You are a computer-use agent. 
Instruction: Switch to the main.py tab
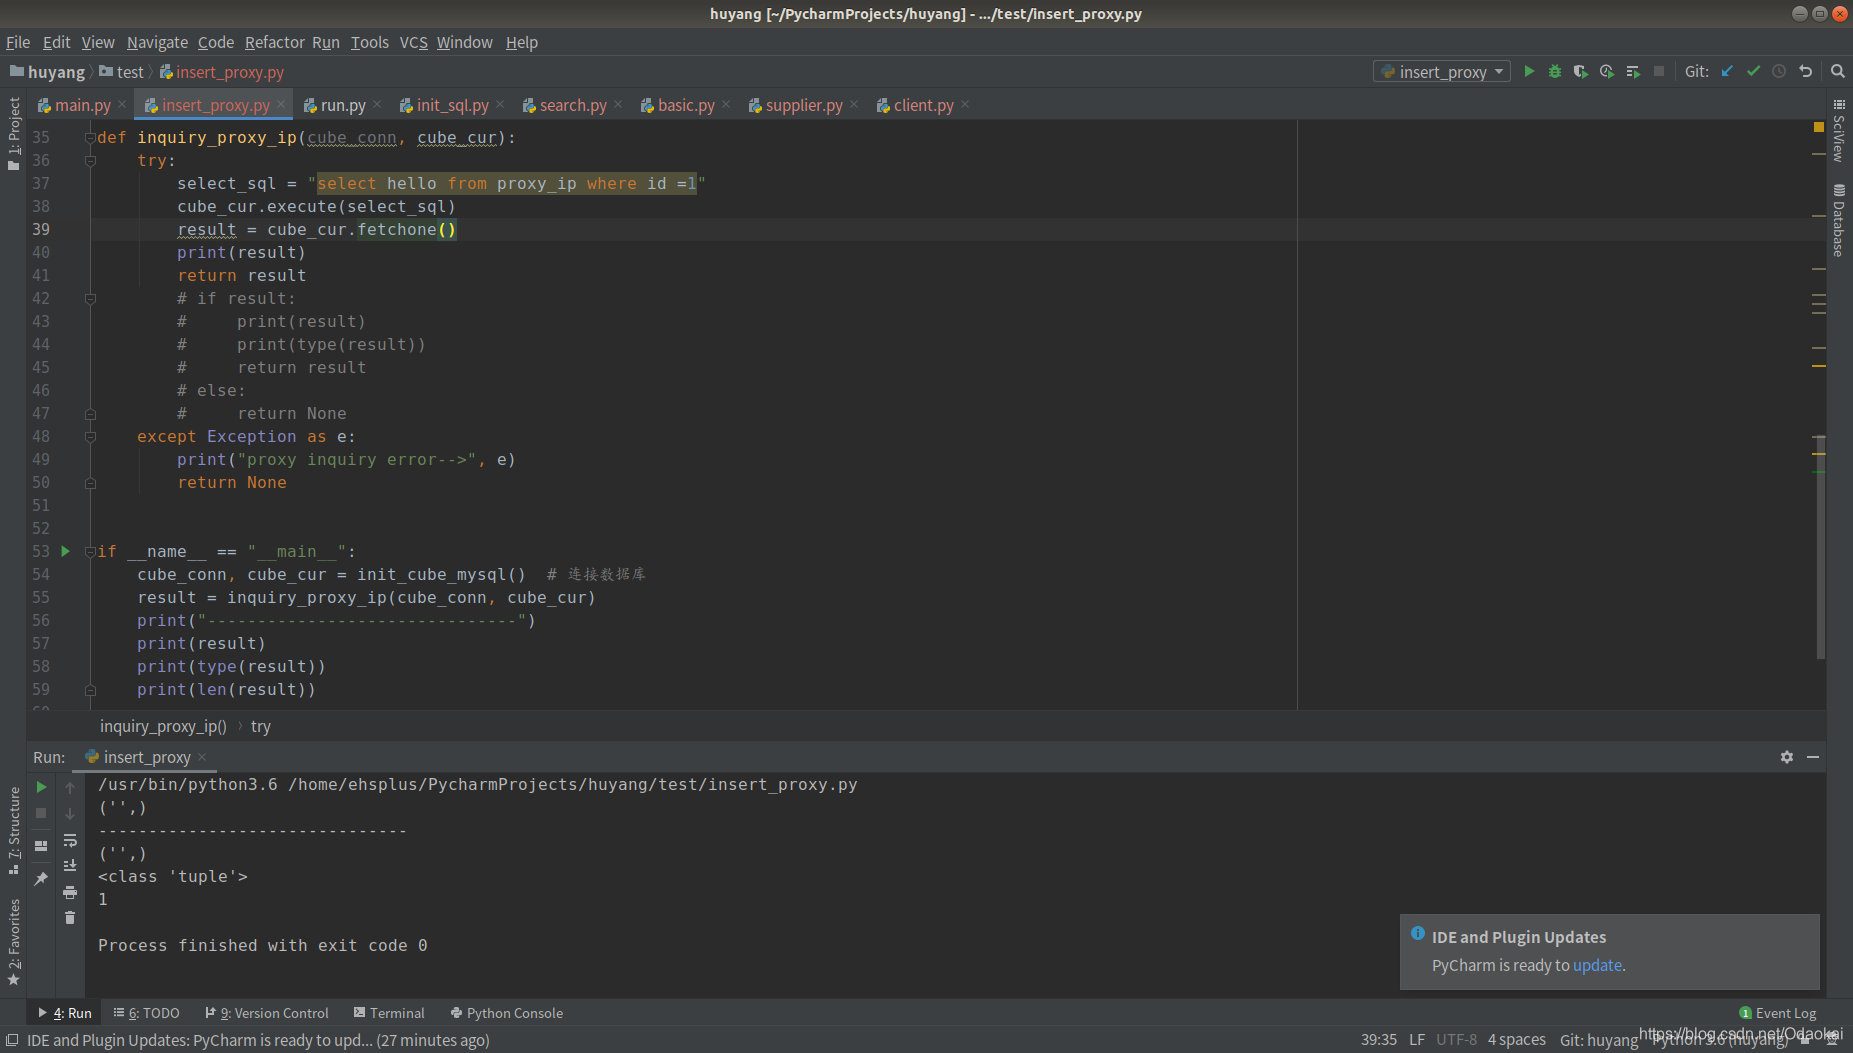82,105
